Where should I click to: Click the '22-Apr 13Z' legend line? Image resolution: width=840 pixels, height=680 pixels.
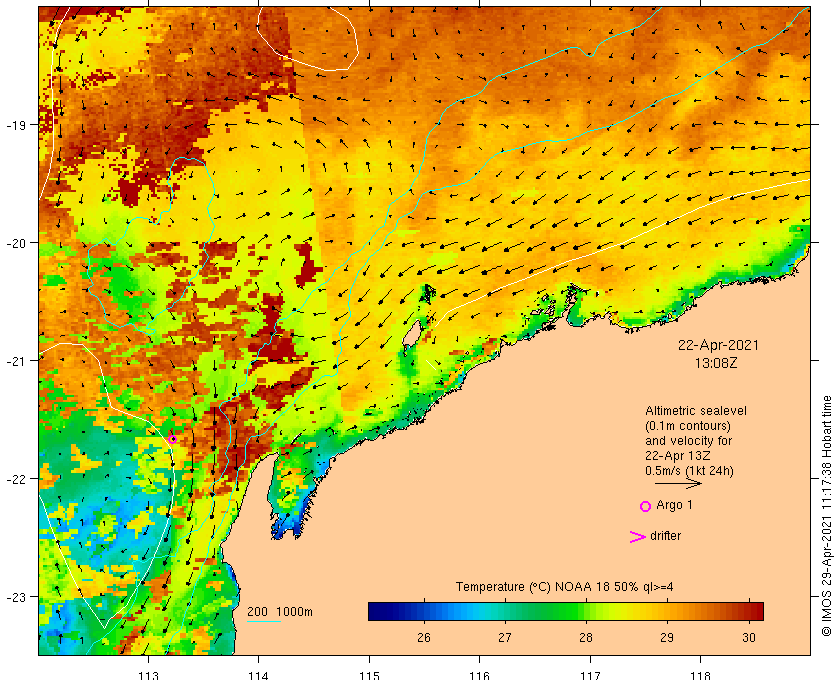tap(678, 456)
